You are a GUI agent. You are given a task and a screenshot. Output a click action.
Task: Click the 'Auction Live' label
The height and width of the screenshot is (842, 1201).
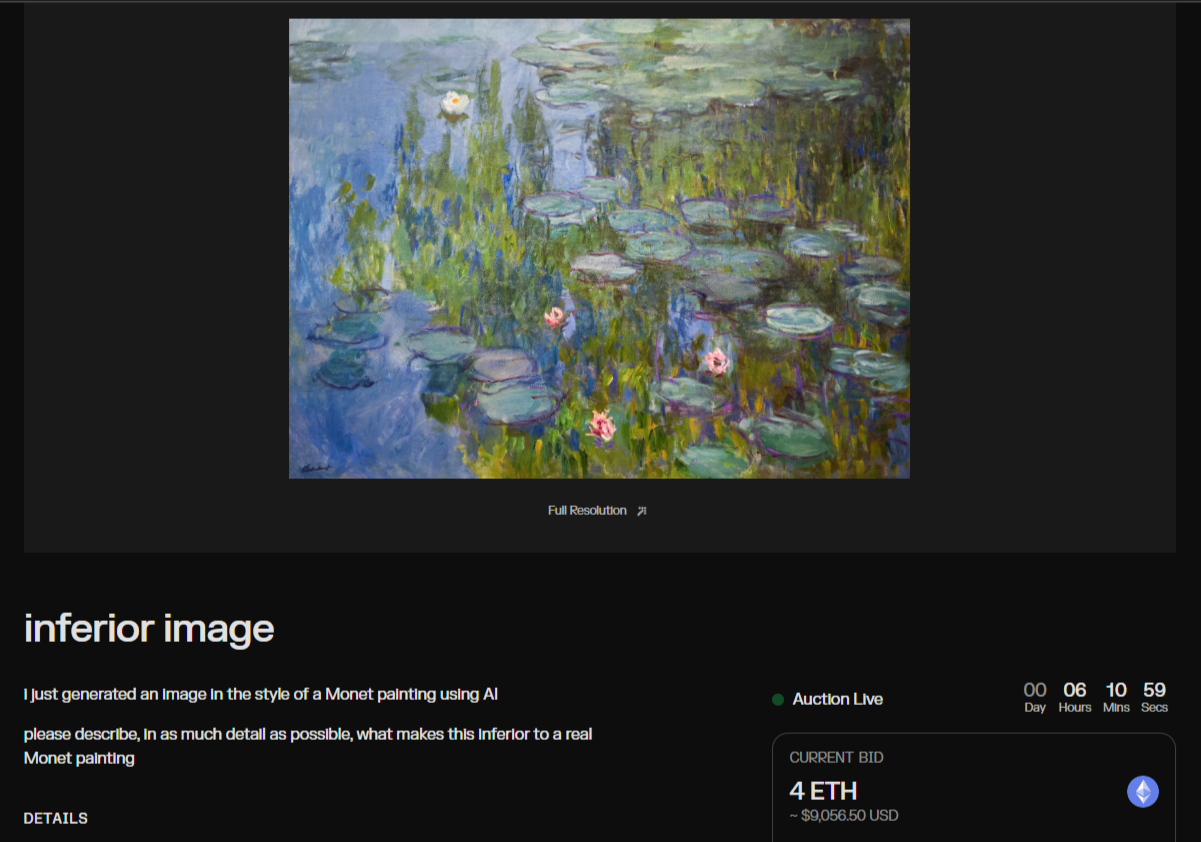[838, 700]
